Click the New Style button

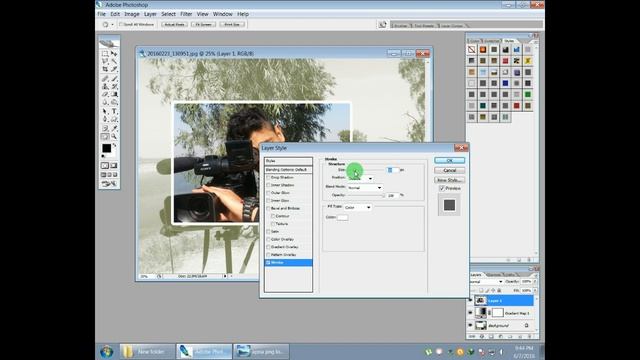pos(449,180)
